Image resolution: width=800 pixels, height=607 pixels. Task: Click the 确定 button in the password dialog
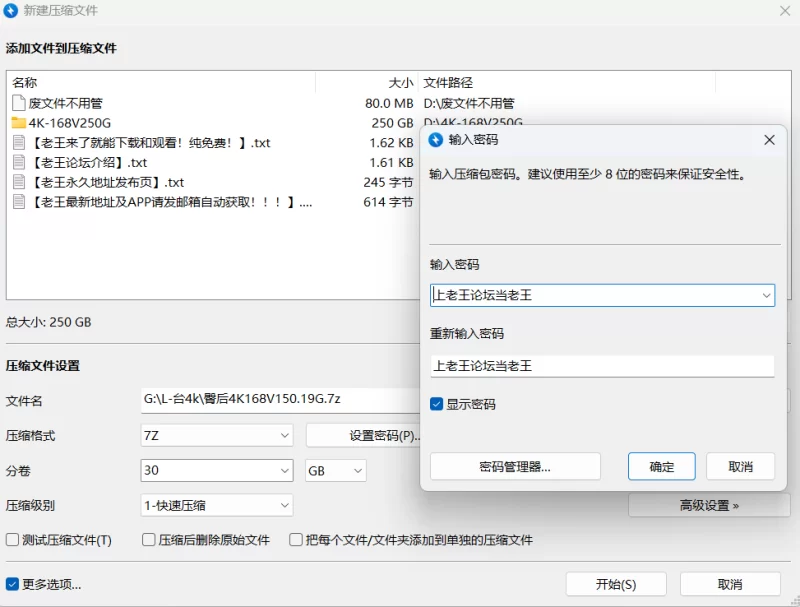(661, 467)
